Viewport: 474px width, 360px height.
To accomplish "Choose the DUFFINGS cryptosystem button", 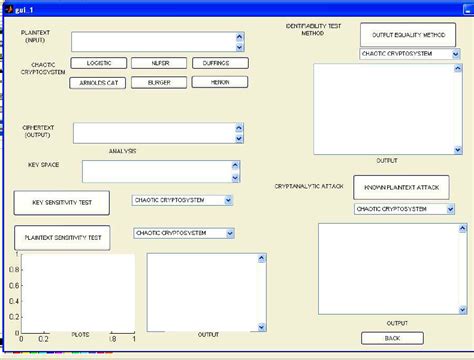I will click(x=220, y=63).
